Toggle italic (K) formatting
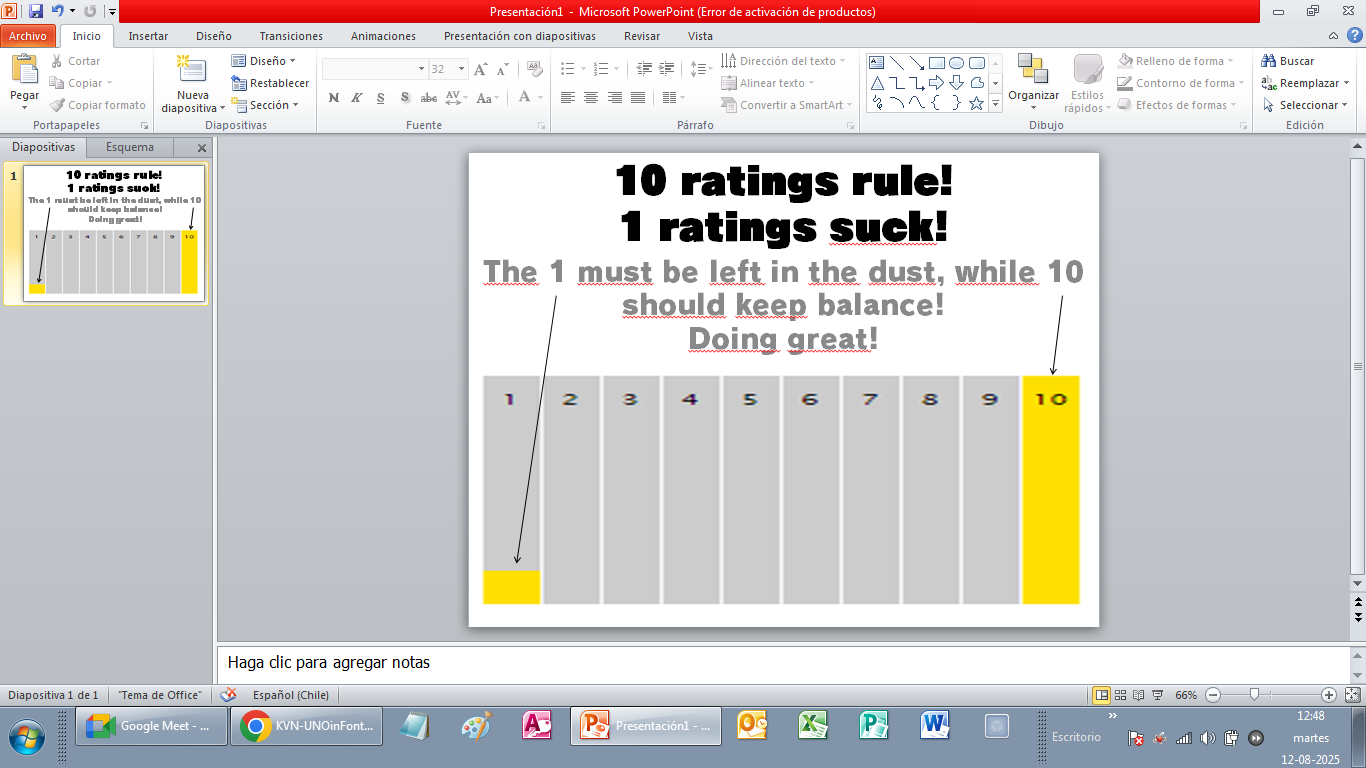 [x=357, y=98]
